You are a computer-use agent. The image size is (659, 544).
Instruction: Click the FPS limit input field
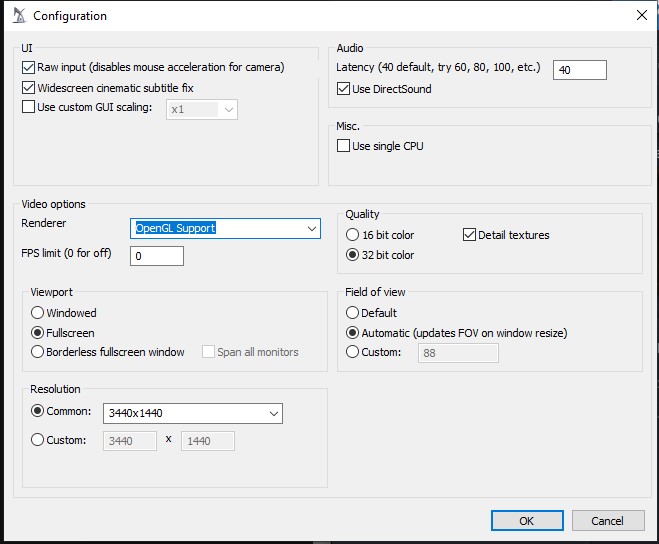tap(157, 256)
